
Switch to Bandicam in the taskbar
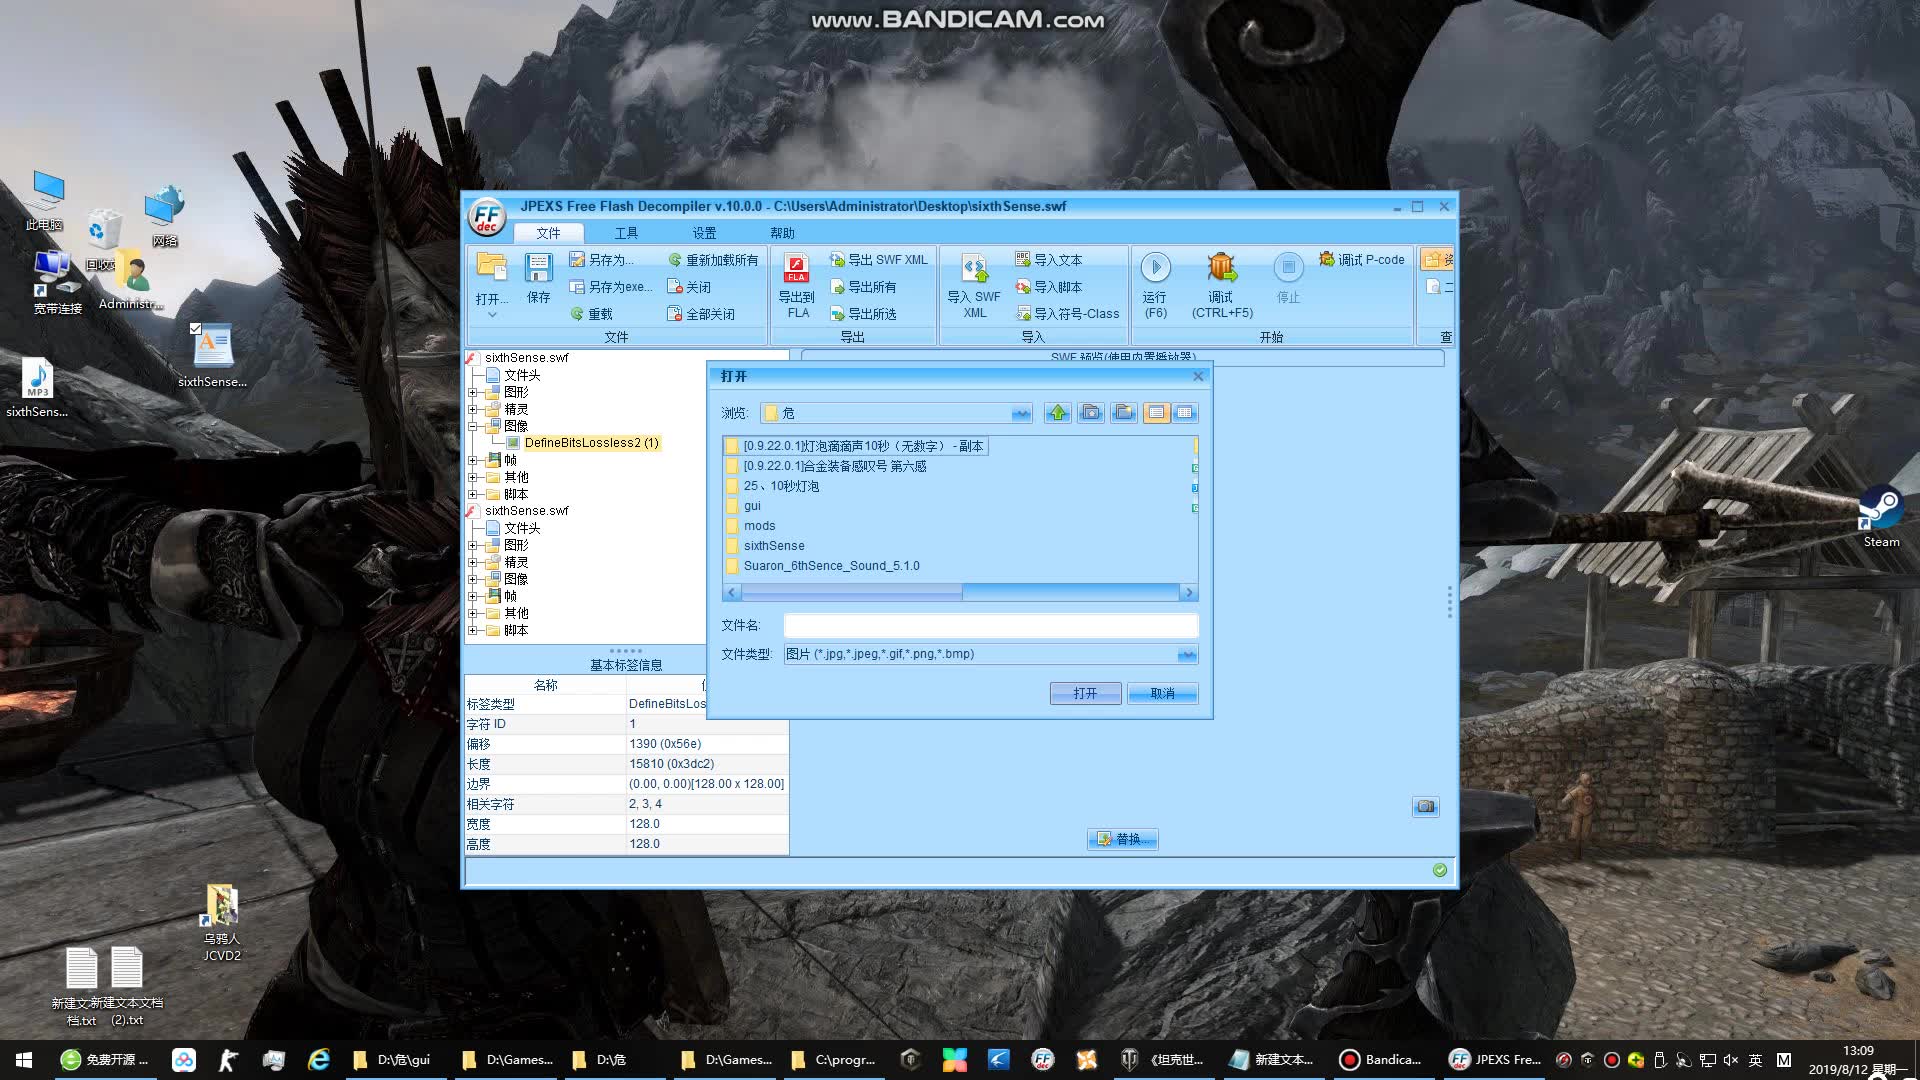1382,1060
